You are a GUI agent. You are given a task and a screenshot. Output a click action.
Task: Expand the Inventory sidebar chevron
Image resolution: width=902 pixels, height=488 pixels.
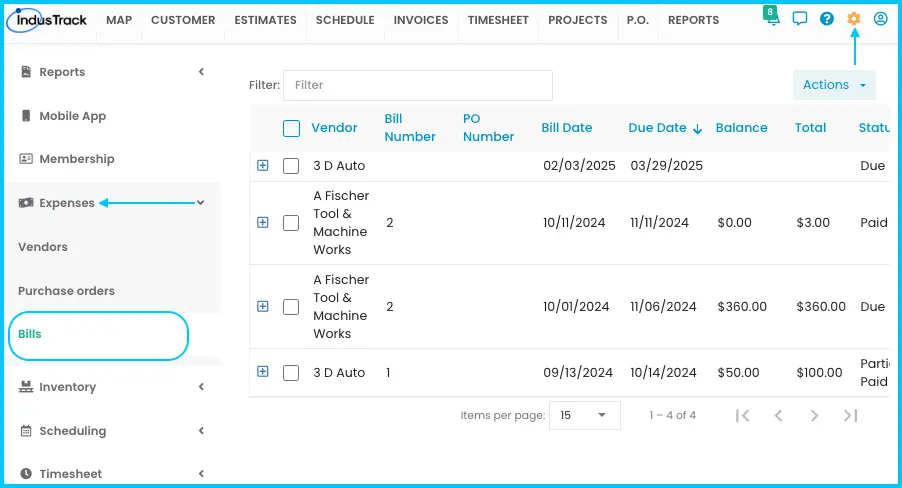coord(201,387)
